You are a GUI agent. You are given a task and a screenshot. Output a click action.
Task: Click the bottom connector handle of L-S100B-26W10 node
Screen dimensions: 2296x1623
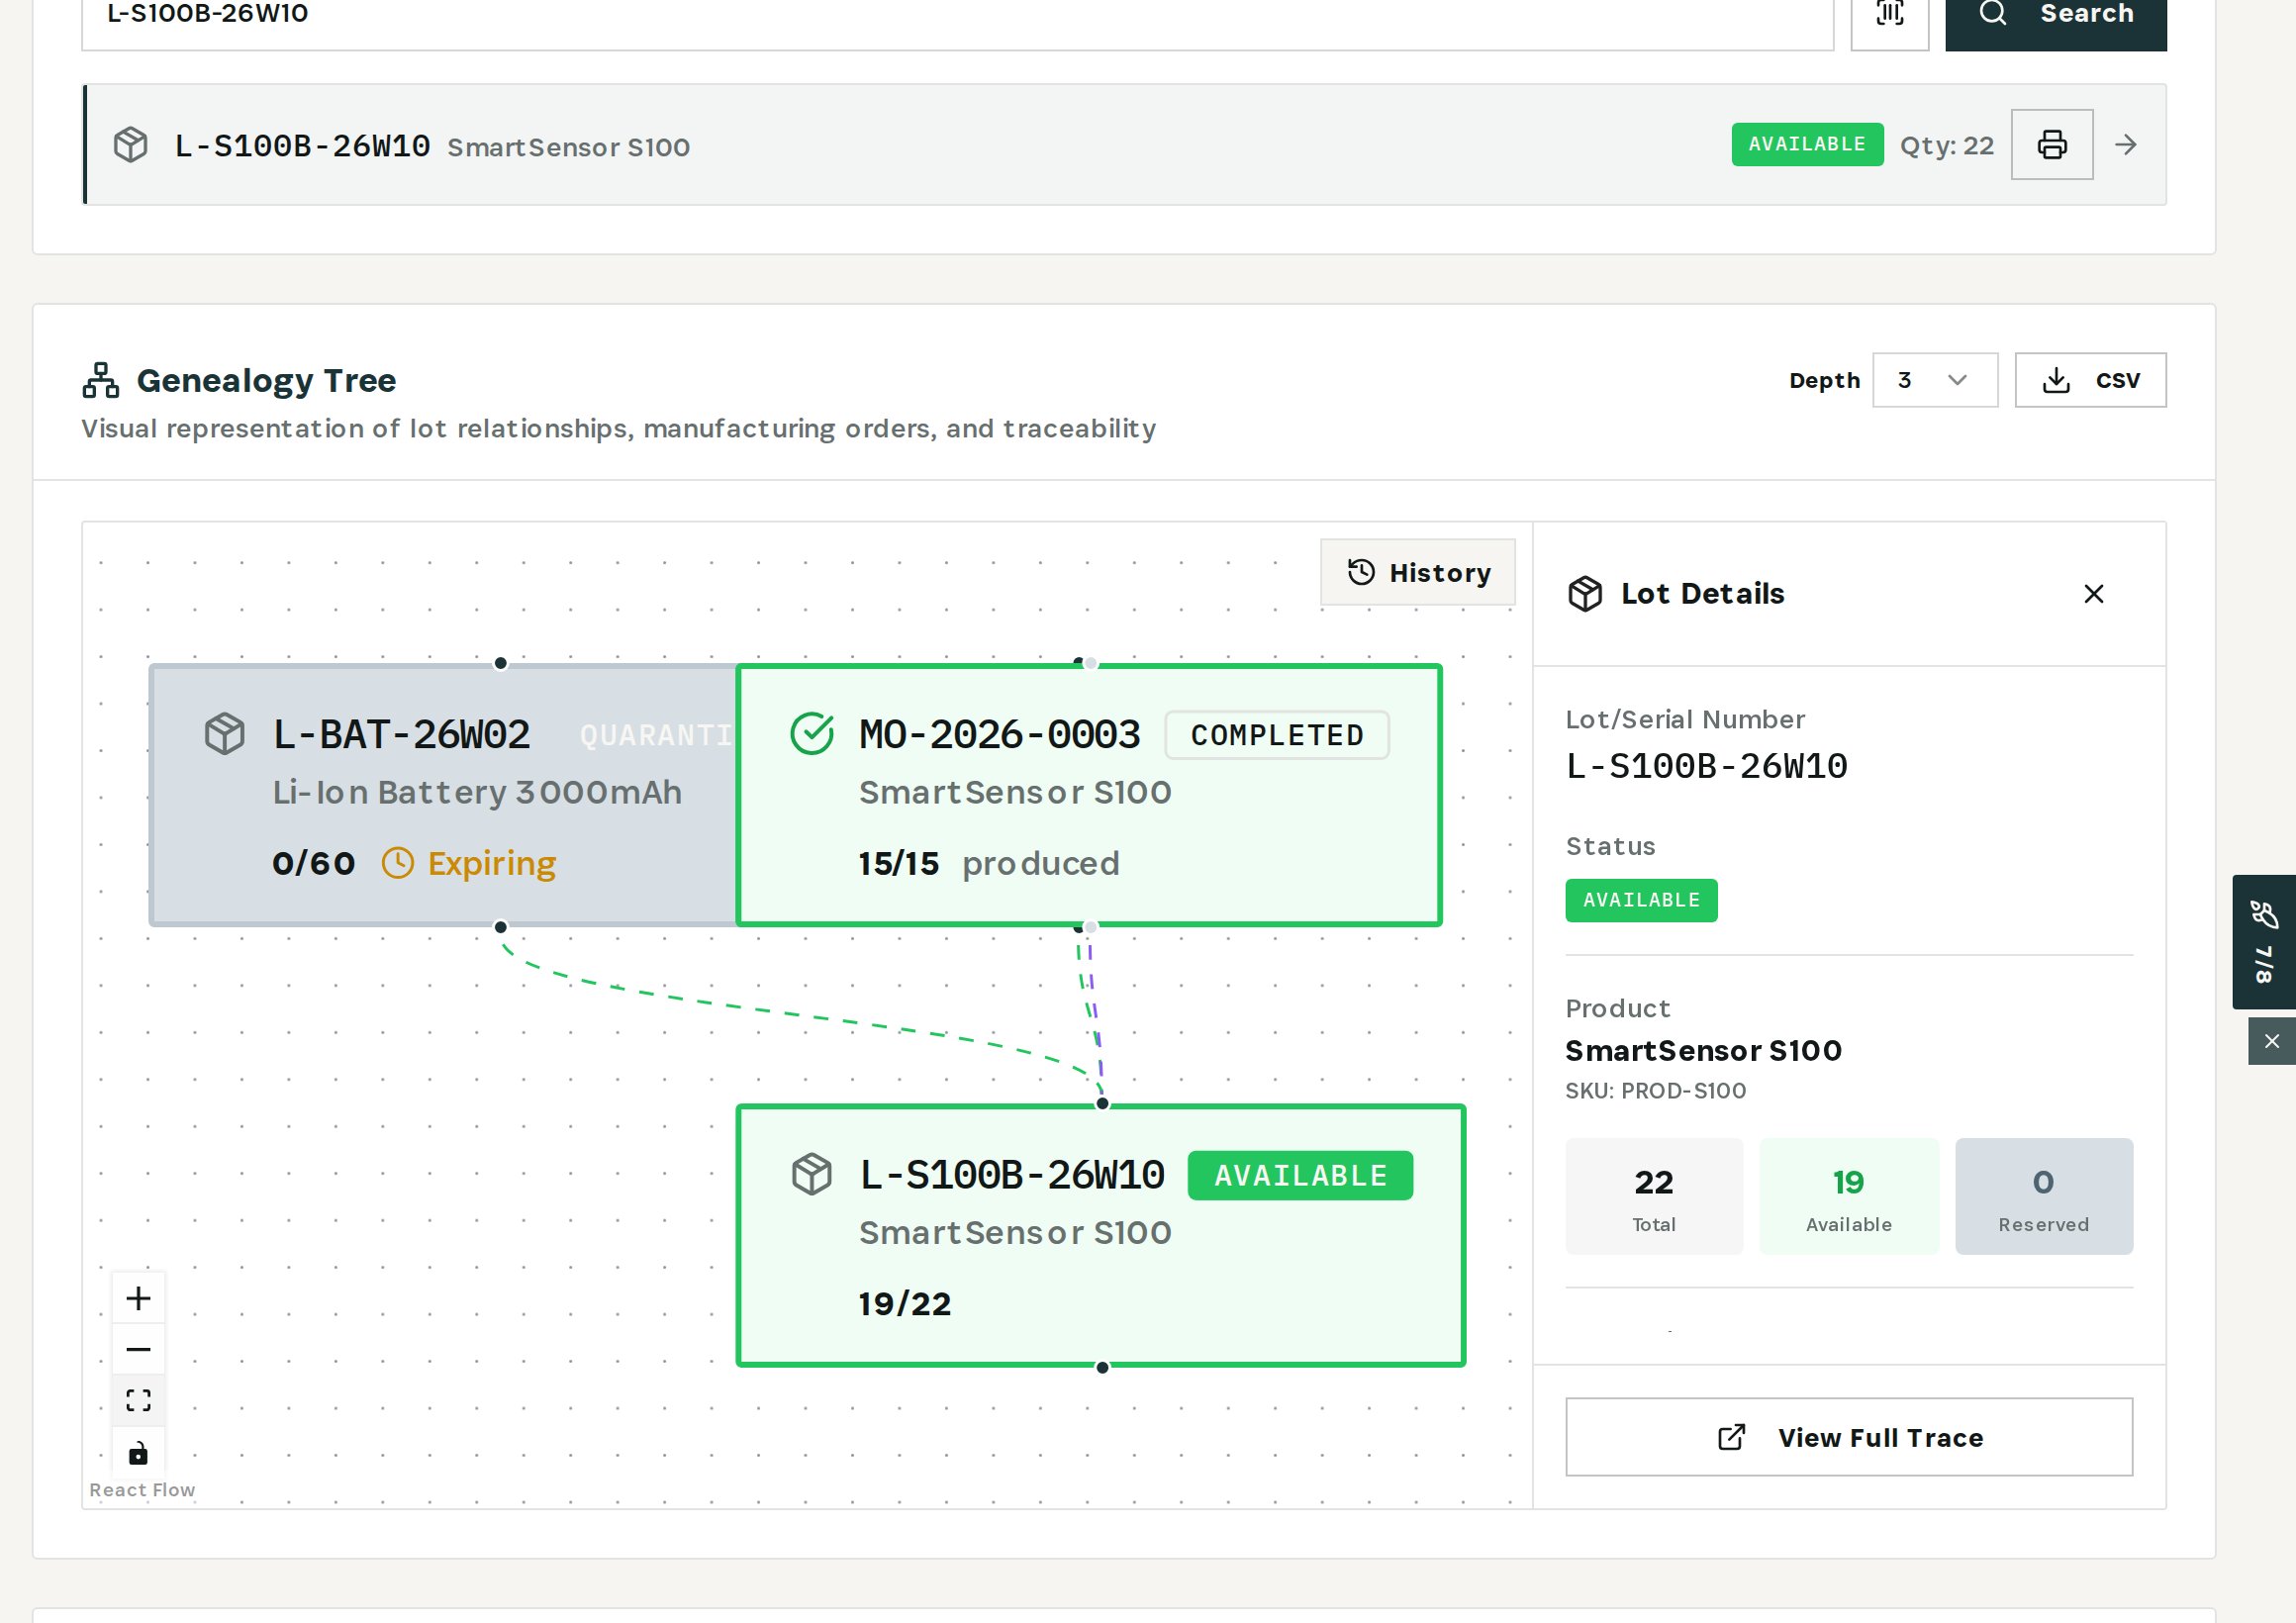(1102, 1368)
